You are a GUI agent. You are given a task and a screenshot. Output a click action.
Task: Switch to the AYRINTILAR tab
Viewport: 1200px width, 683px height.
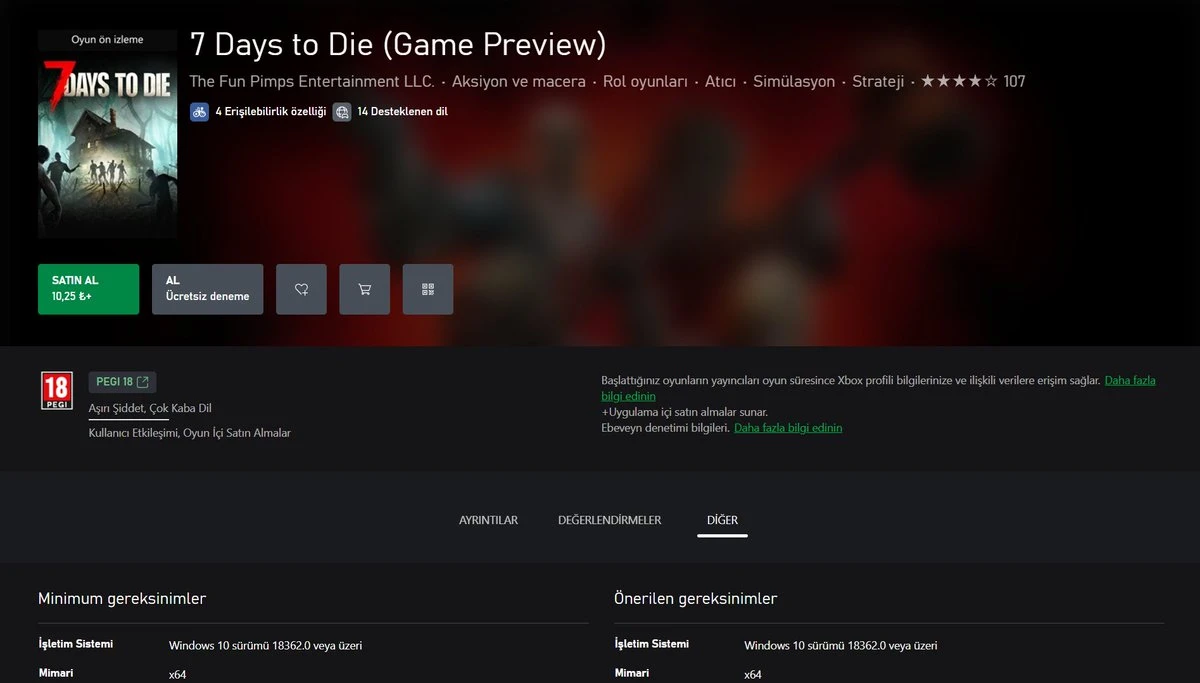coord(488,520)
